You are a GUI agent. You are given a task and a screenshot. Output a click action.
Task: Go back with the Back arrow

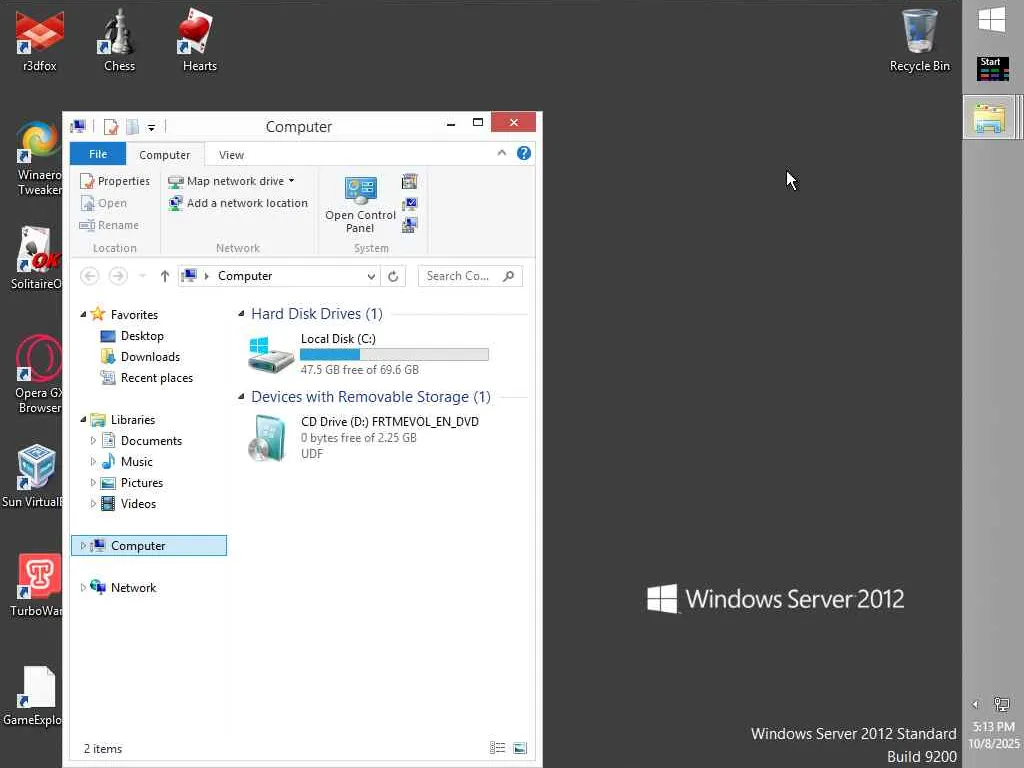tap(89, 276)
